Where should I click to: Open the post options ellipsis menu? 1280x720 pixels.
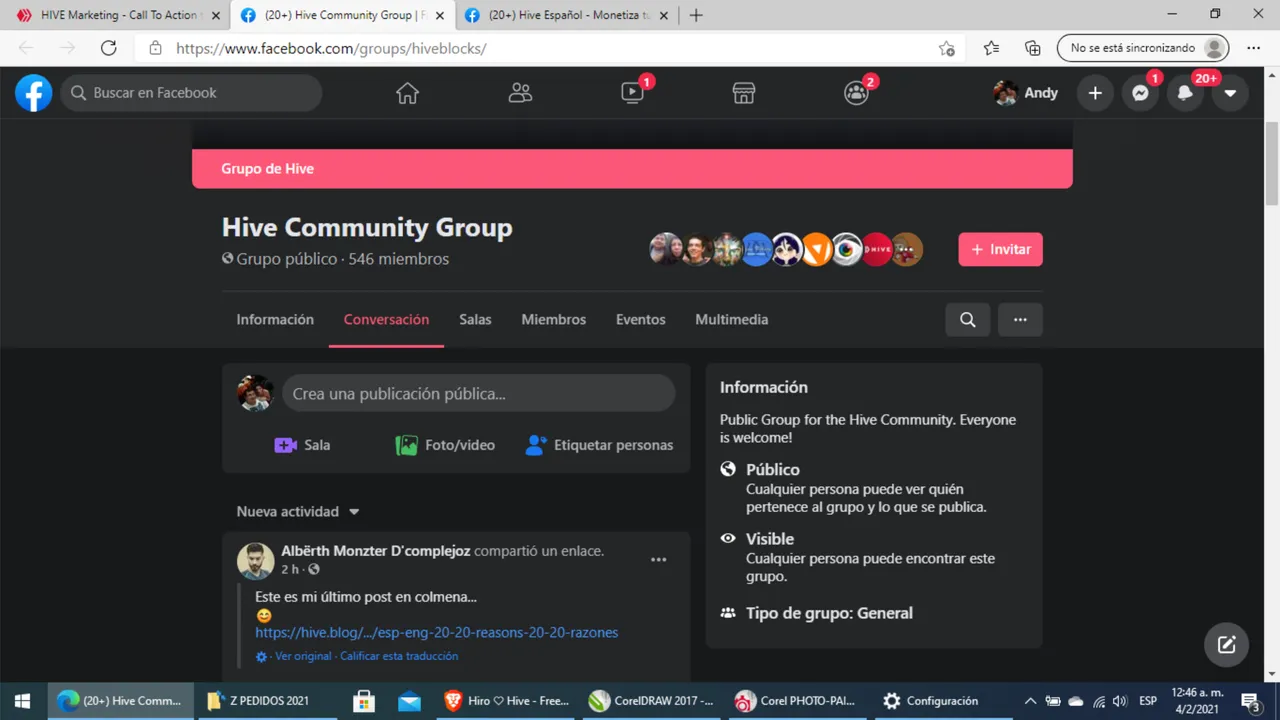[658, 560]
